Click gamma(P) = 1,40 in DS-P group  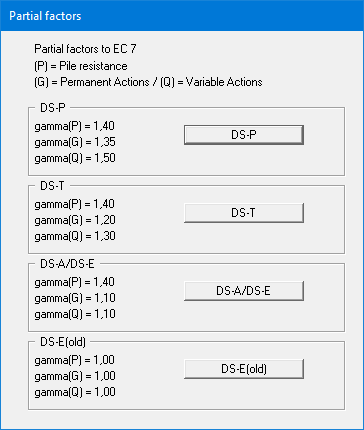pos(75,126)
